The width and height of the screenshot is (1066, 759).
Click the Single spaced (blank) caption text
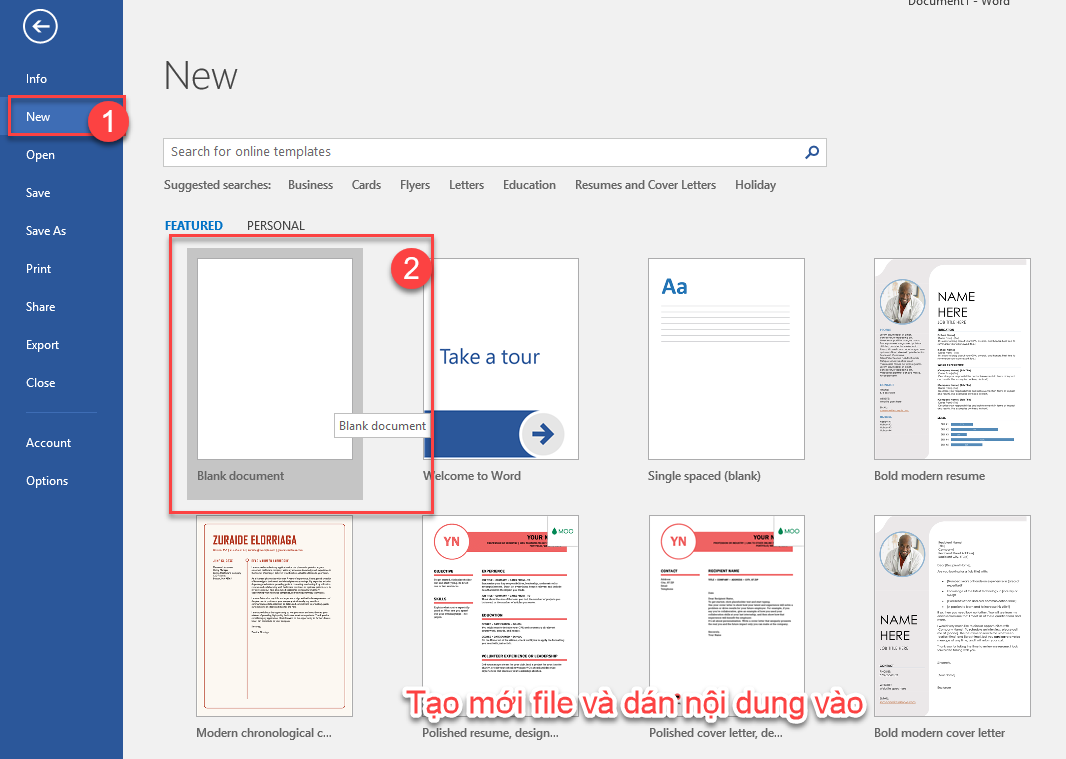click(704, 476)
